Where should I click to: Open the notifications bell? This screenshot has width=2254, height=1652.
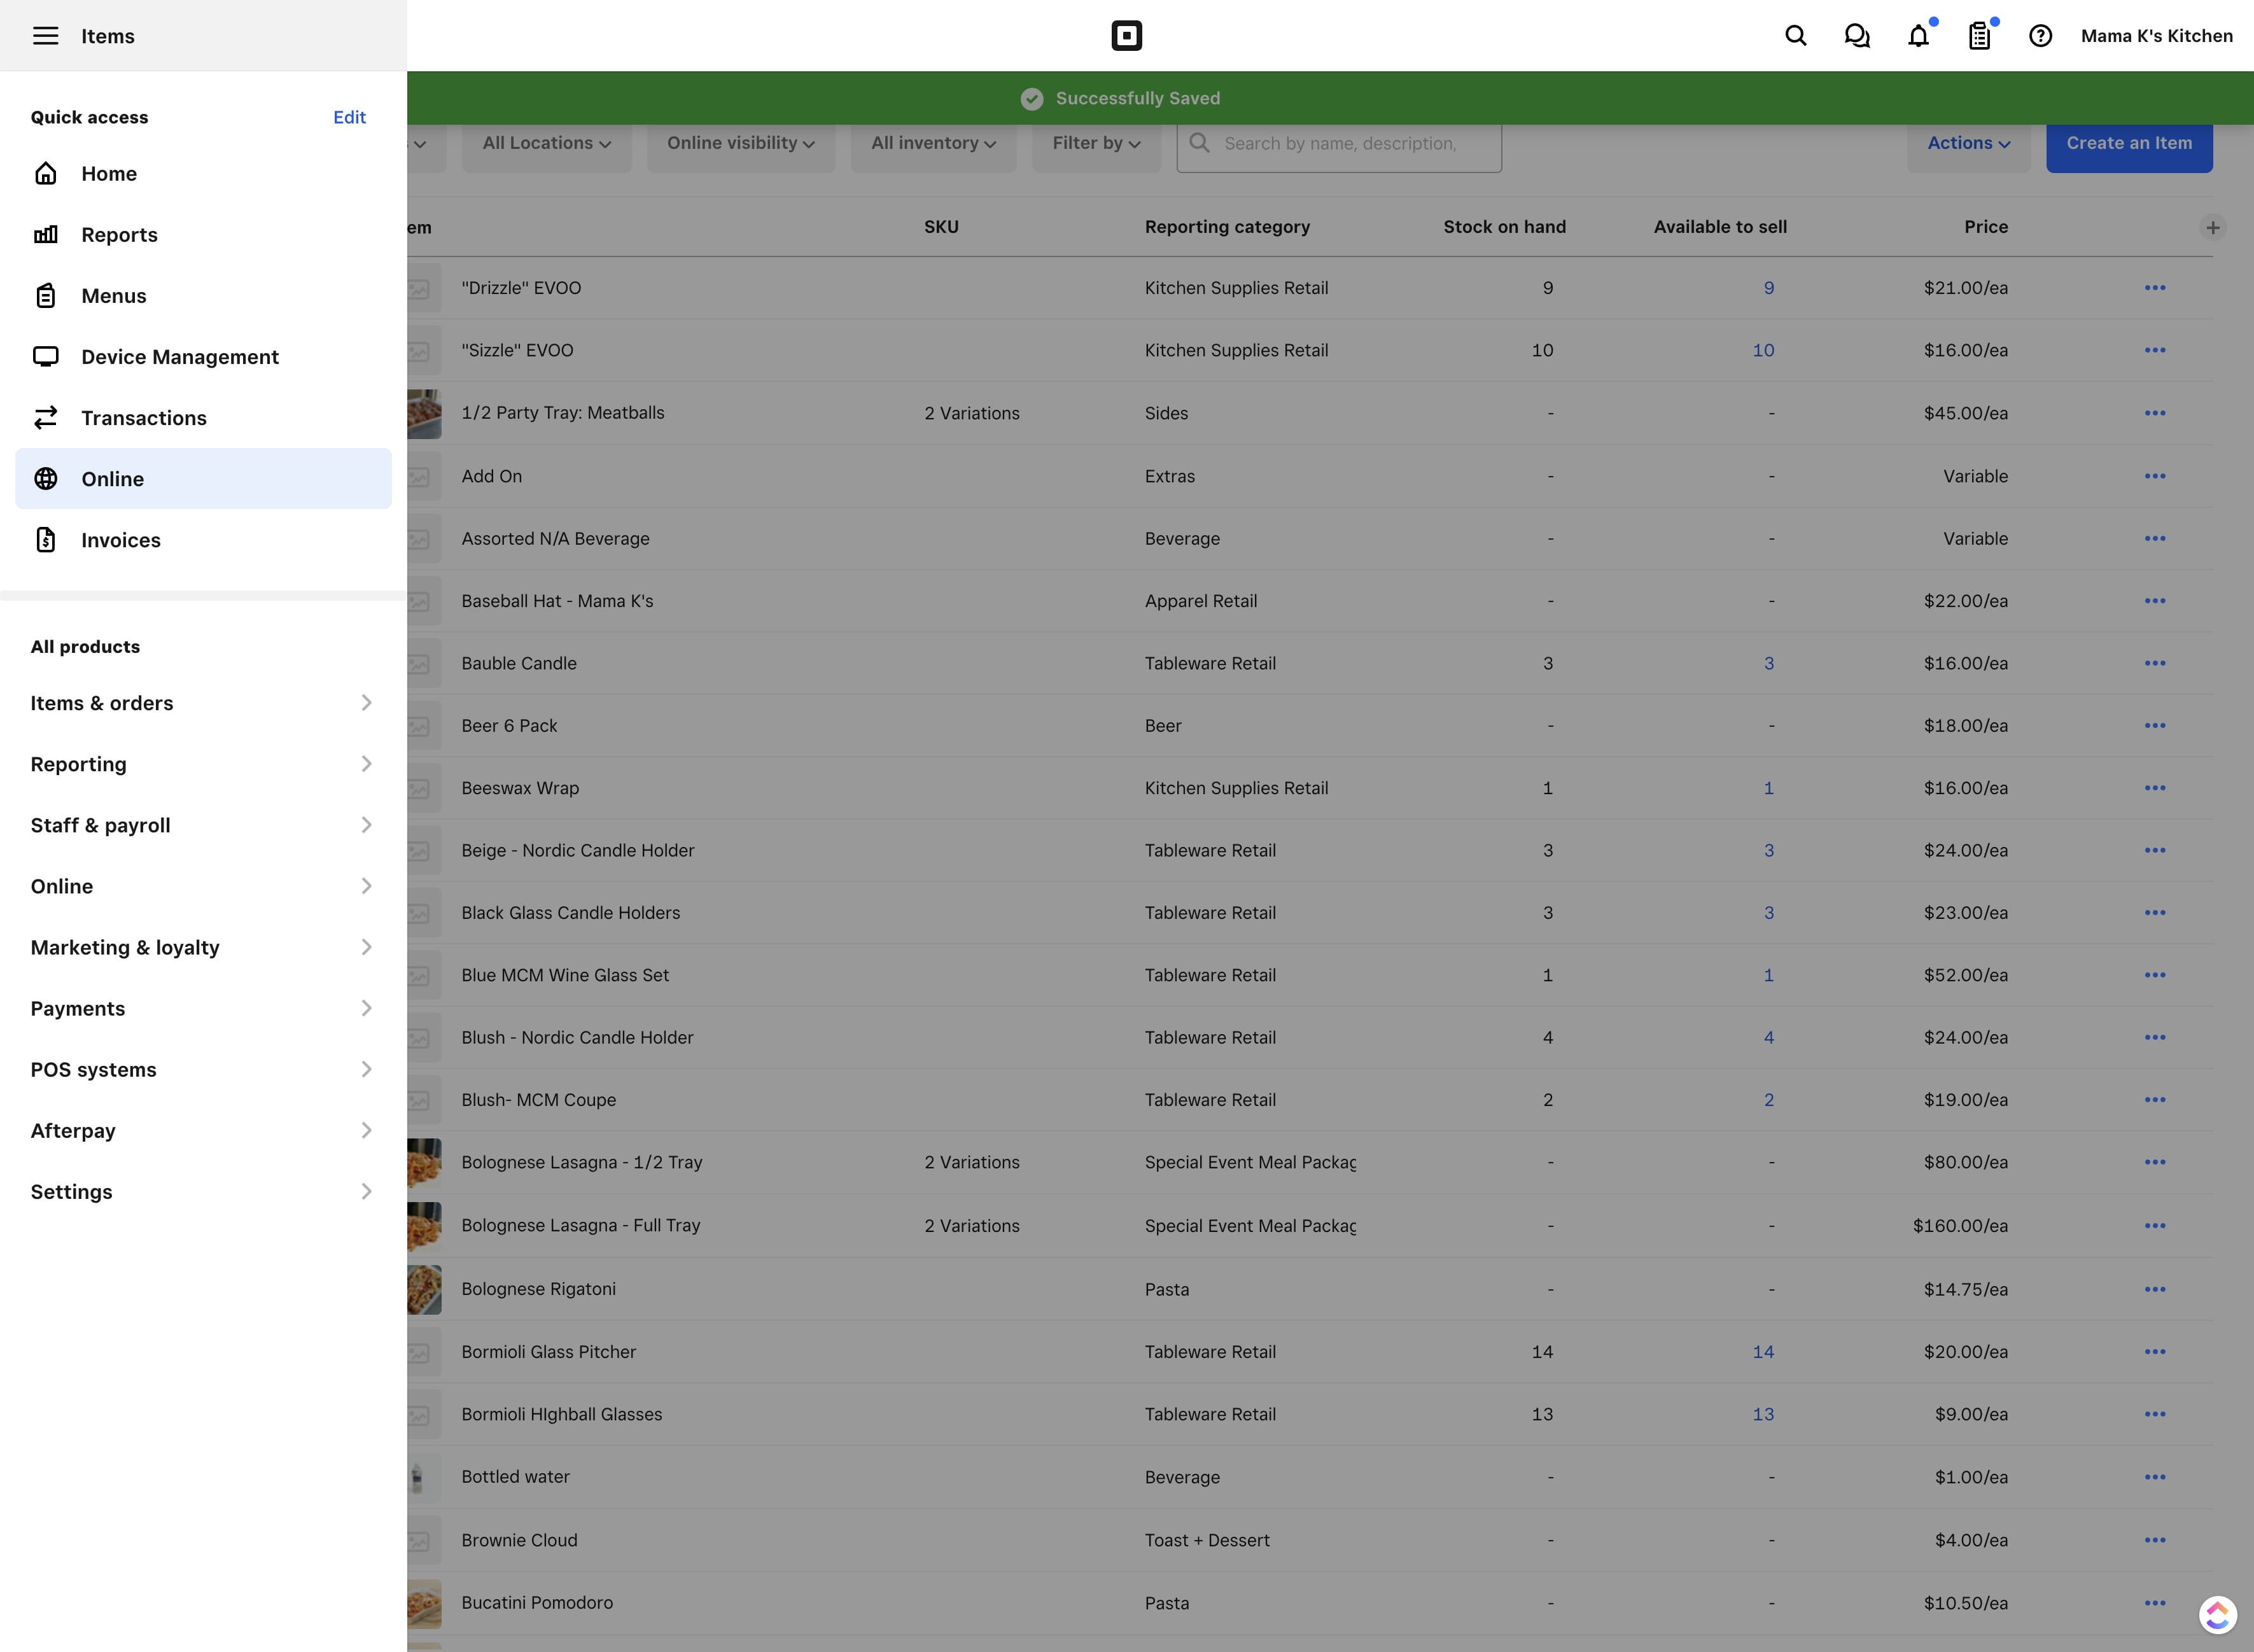pyautogui.click(x=1917, y=36)
